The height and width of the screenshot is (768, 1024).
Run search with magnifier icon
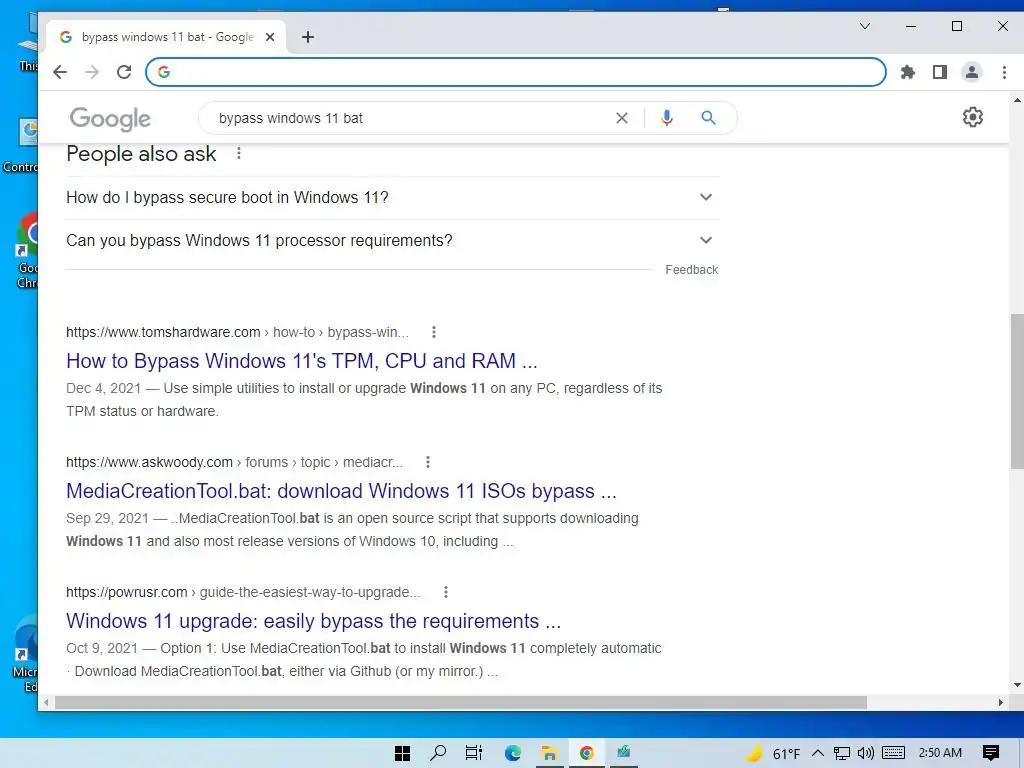click(709, 118)
